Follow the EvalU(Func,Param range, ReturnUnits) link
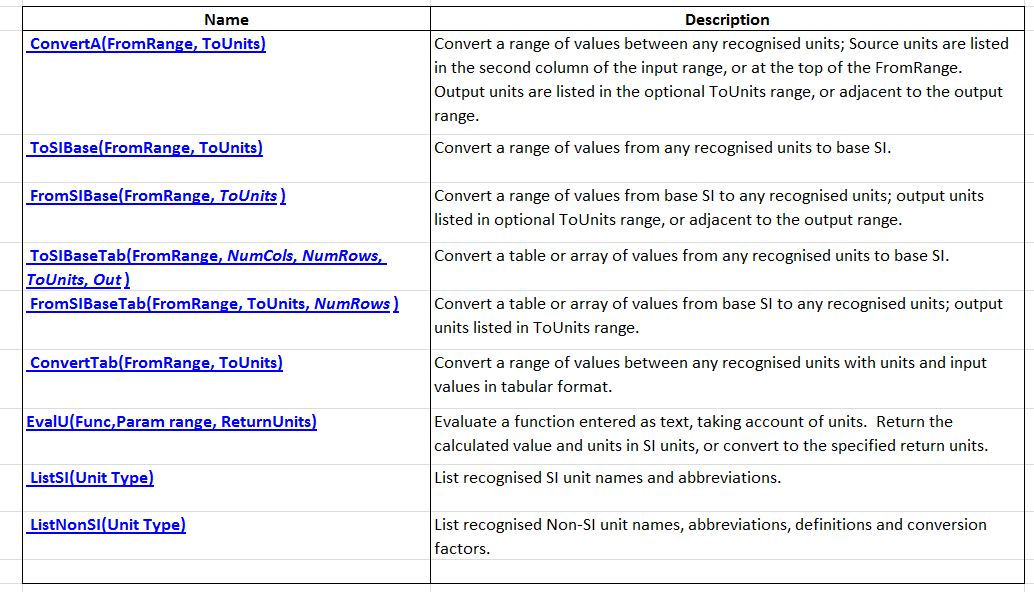The image size is (1034, 592). tap(171, 422)
